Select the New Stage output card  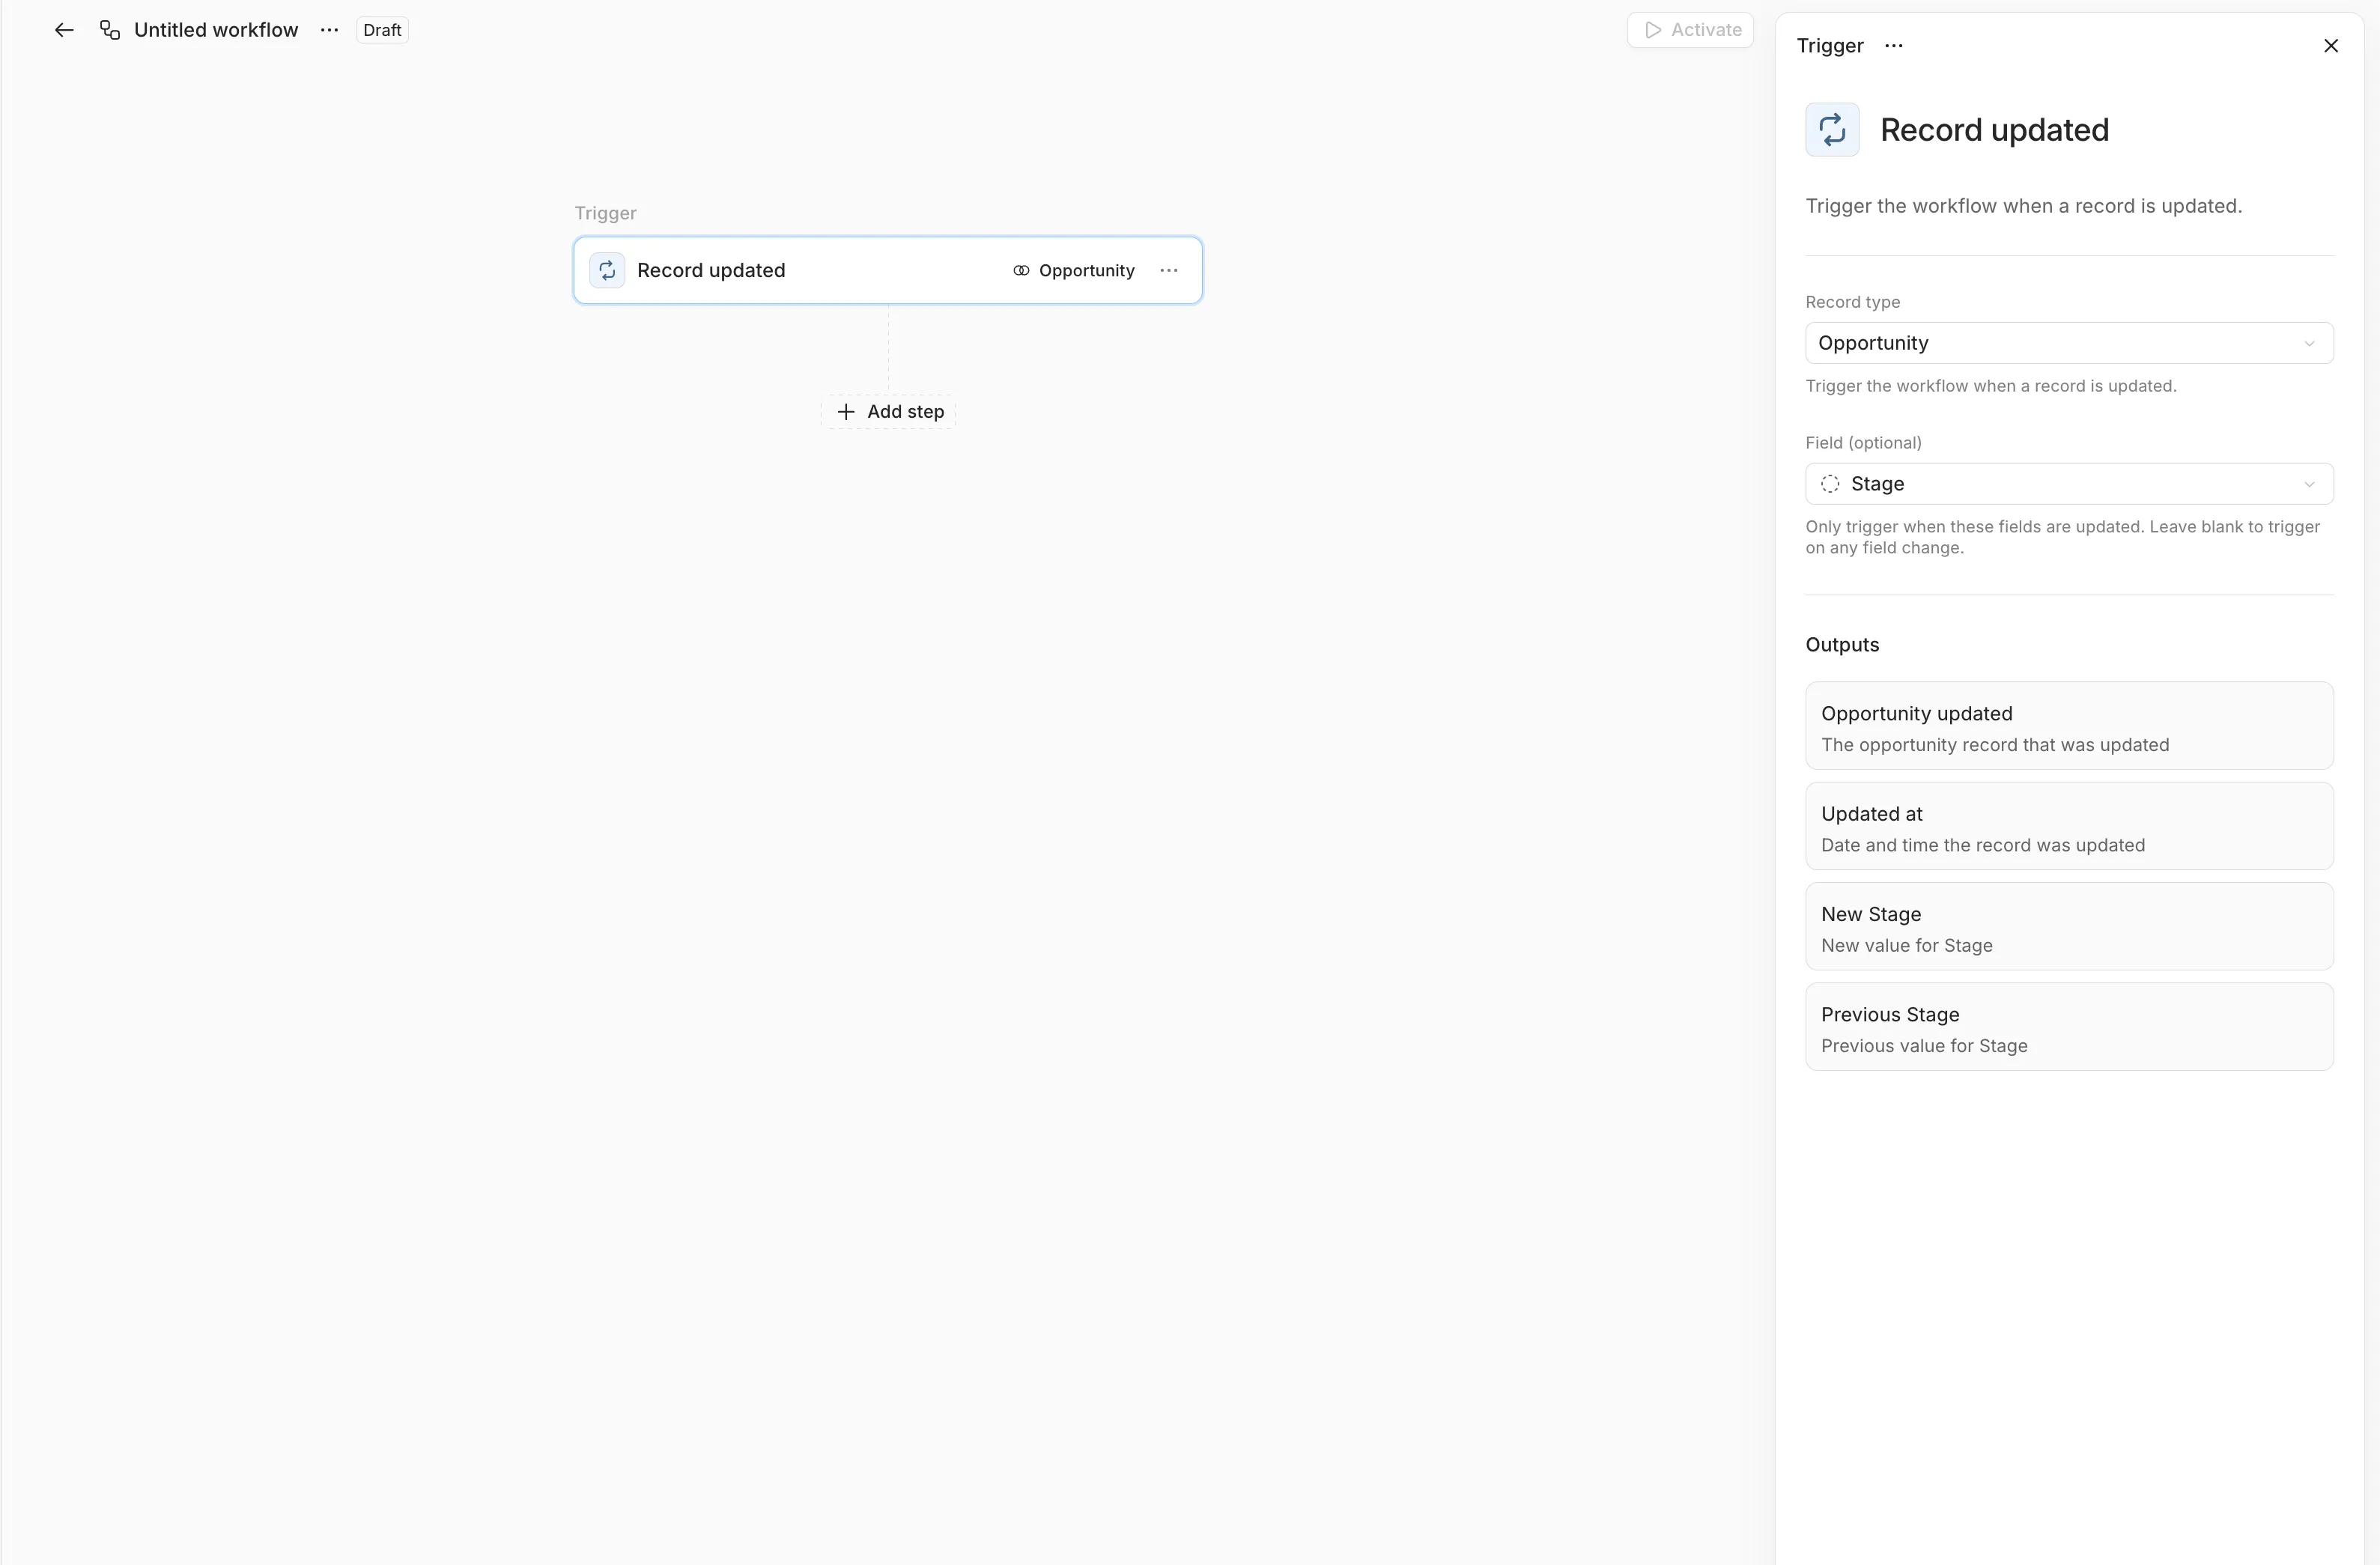click(2069, 926)
